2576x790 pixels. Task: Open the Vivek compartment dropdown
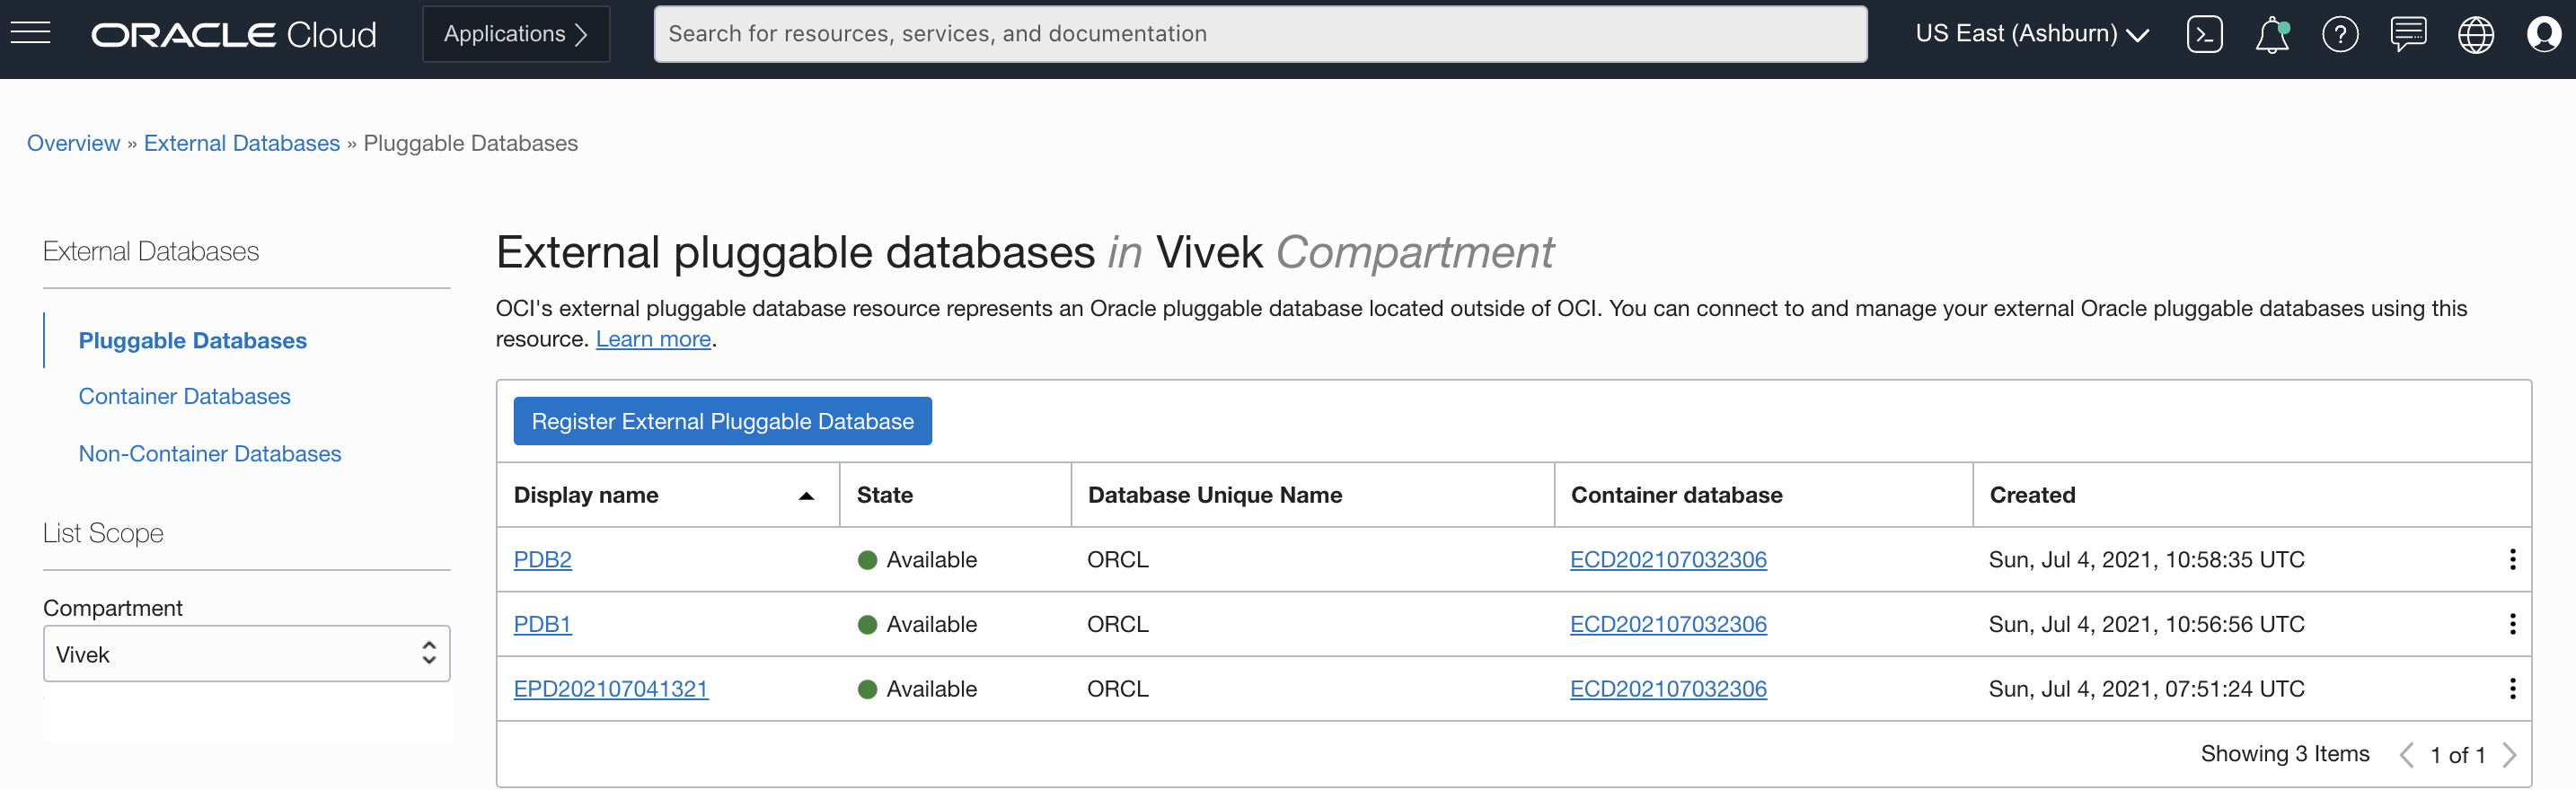(246, 654)
